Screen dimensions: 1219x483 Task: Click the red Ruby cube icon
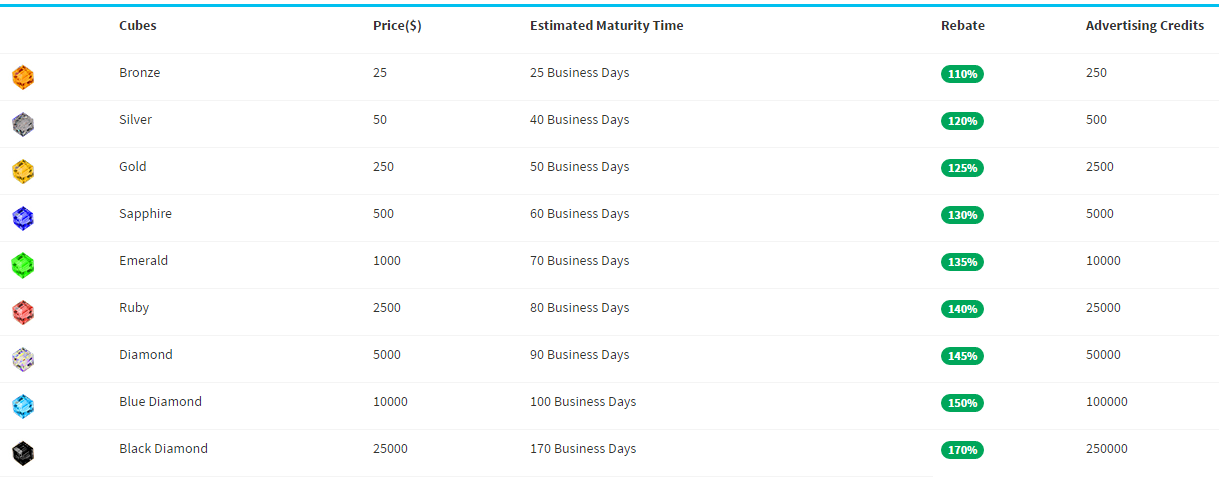tap(23, 312)
